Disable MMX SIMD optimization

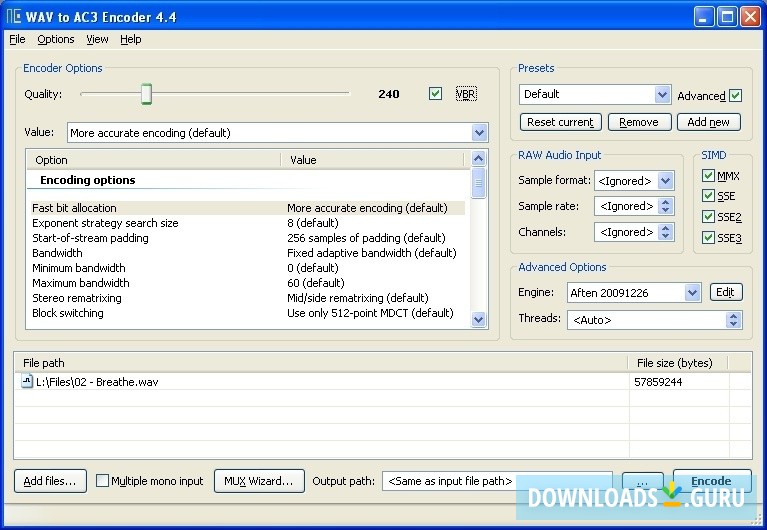(708, 176)
